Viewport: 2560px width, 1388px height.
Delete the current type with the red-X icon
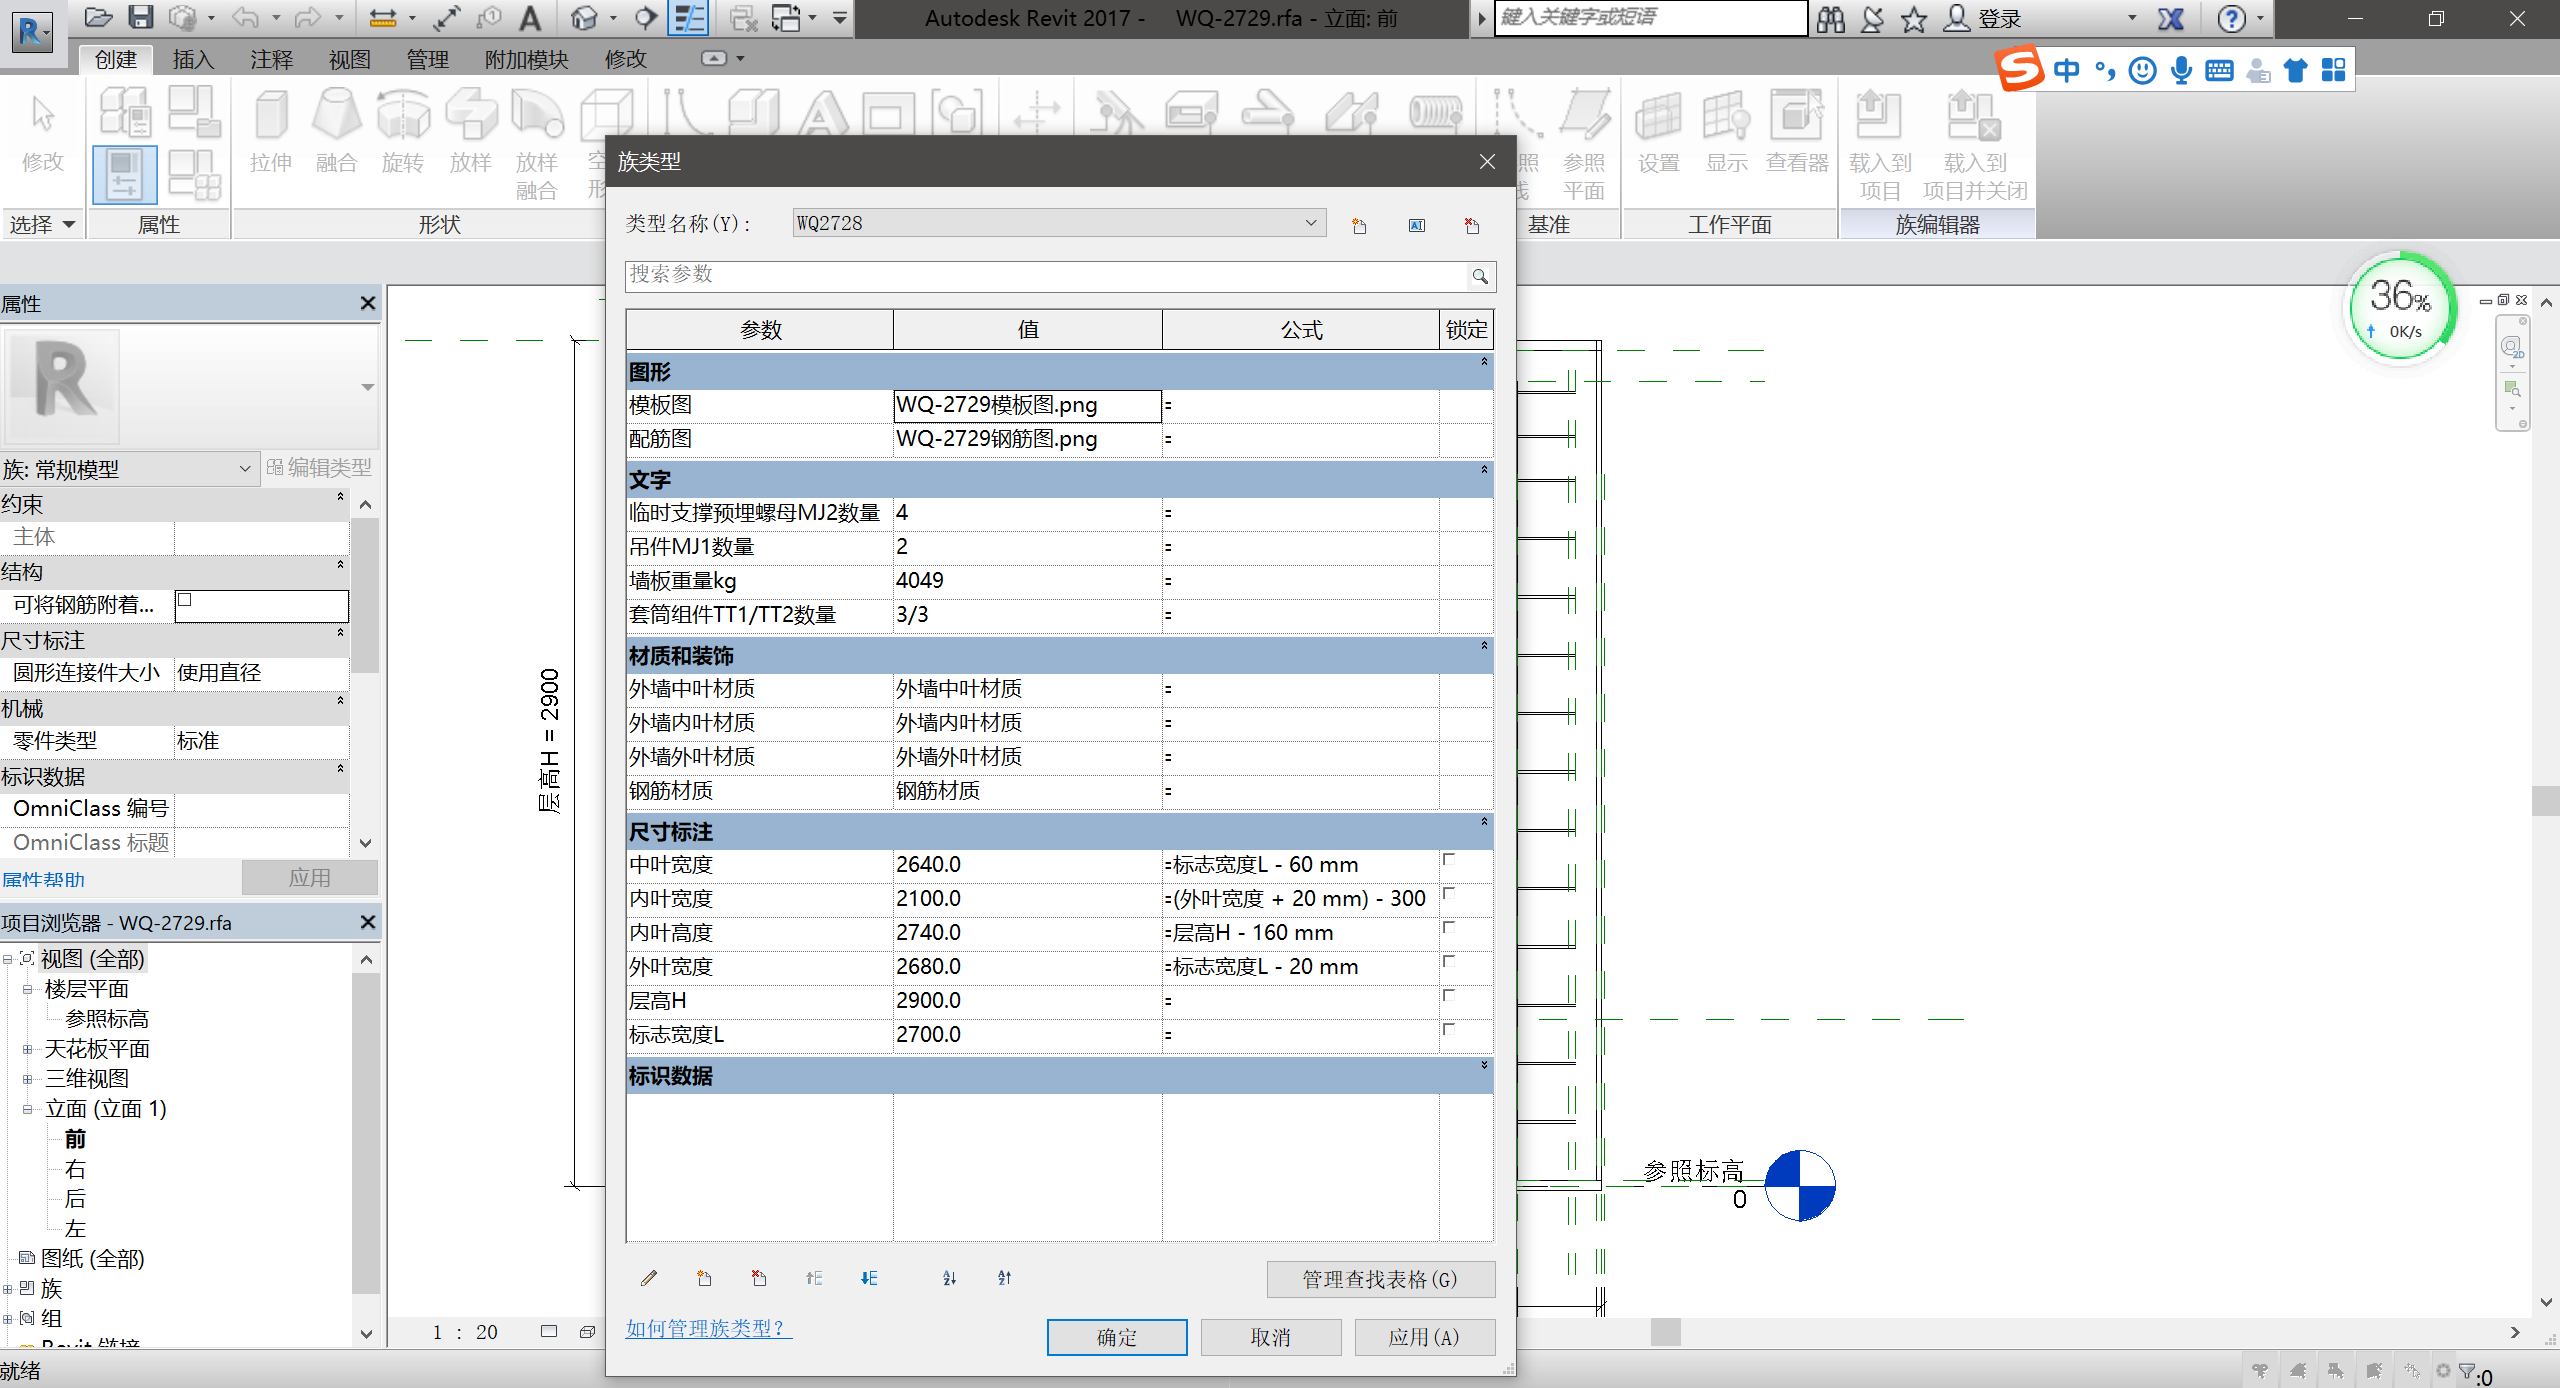click(x=1470, y=225)
